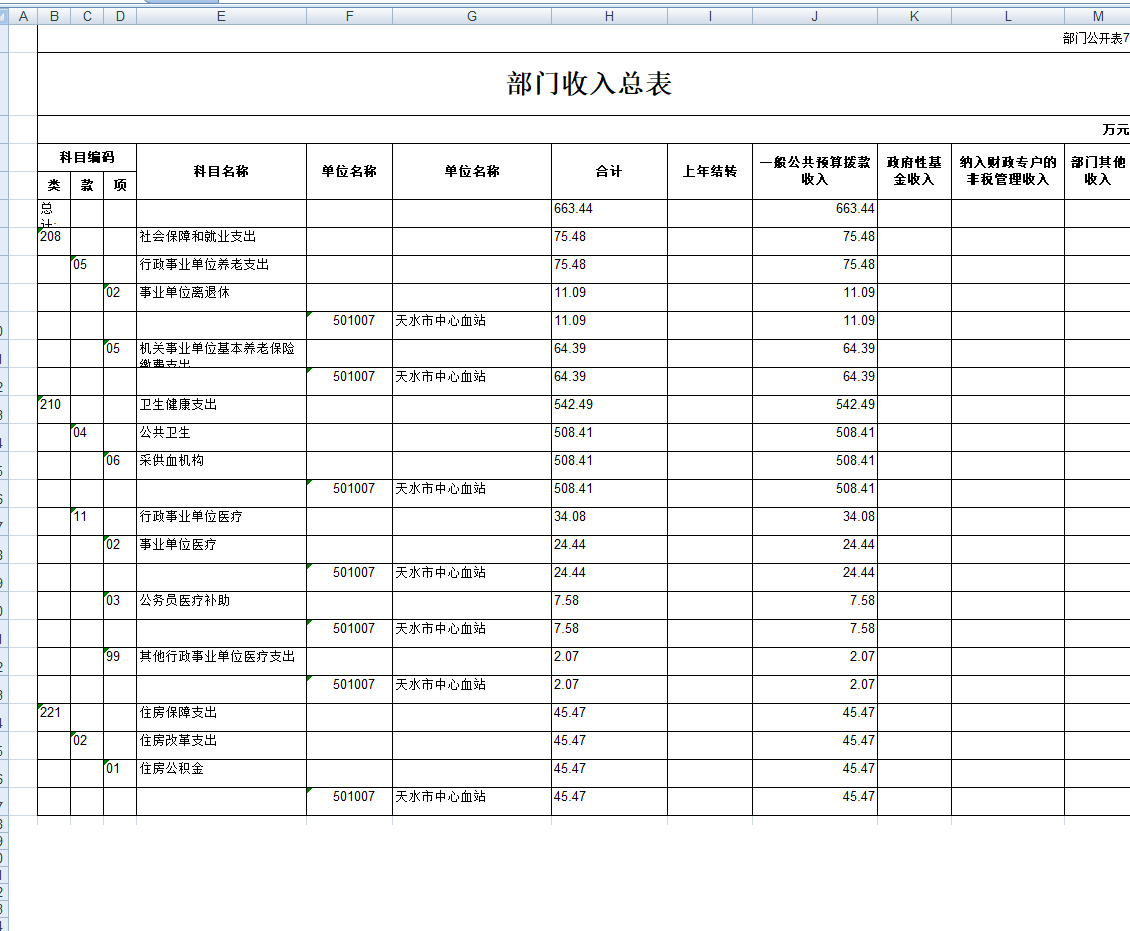1130x931 pixels.
Task: Click the 住房公积金 cell
Action: [221, 769]
